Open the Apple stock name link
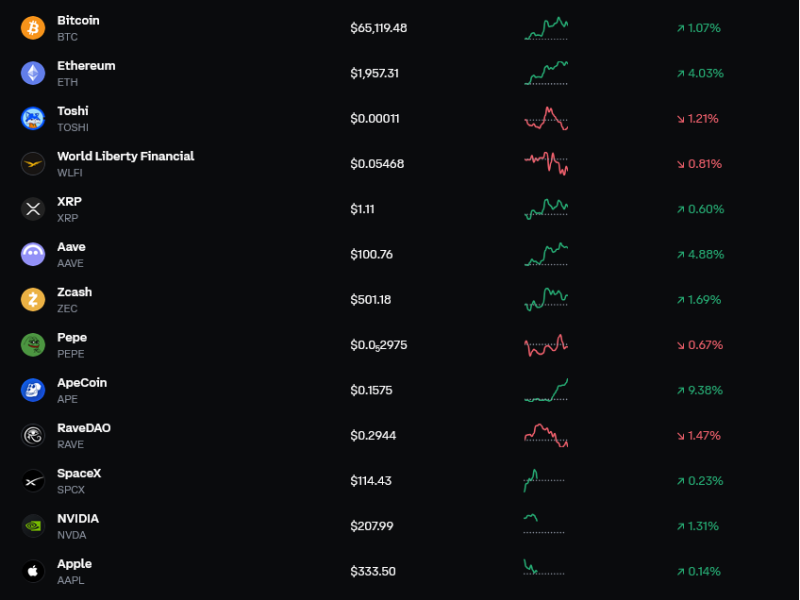The image size is (800, 600). click(74, 564)
